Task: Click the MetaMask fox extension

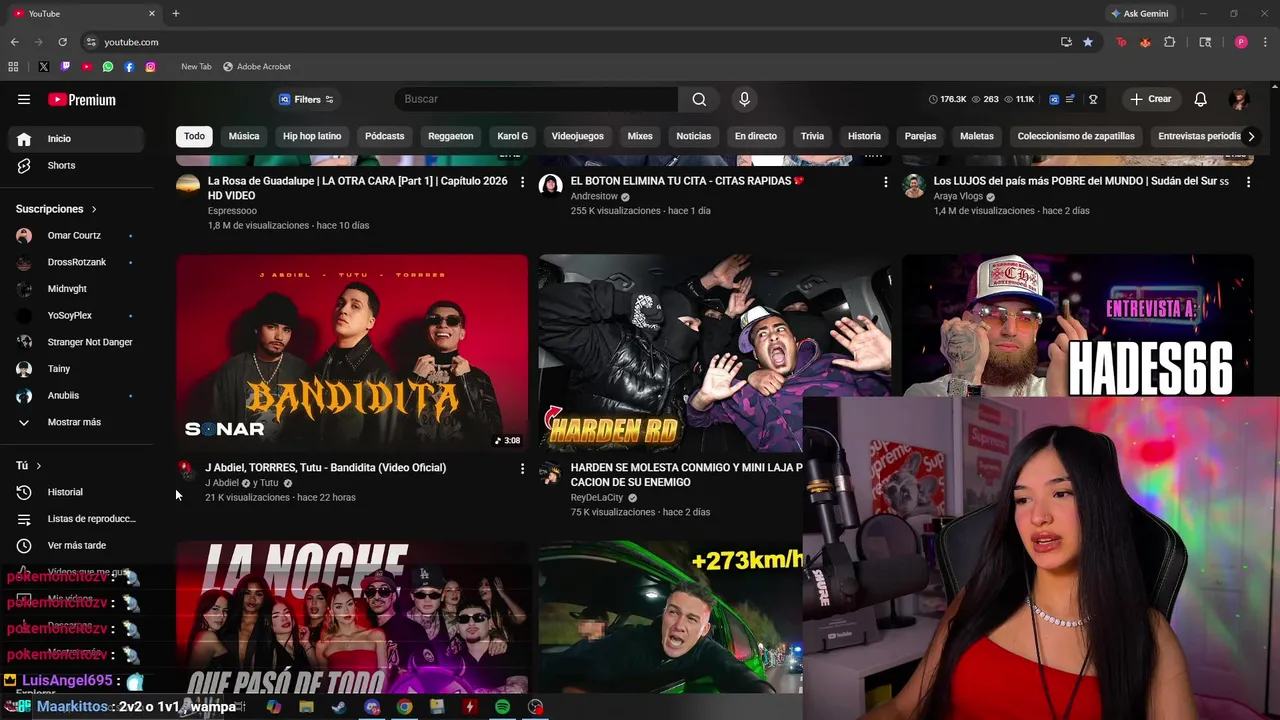Action: (1145, 42)
